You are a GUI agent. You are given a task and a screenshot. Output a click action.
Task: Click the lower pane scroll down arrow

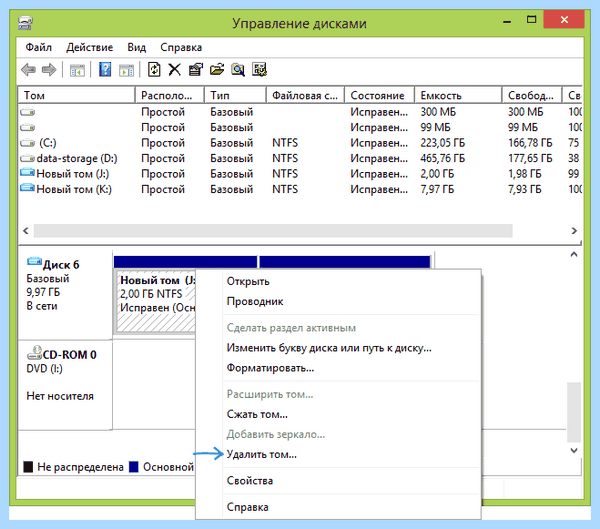[x=574, y=451]
